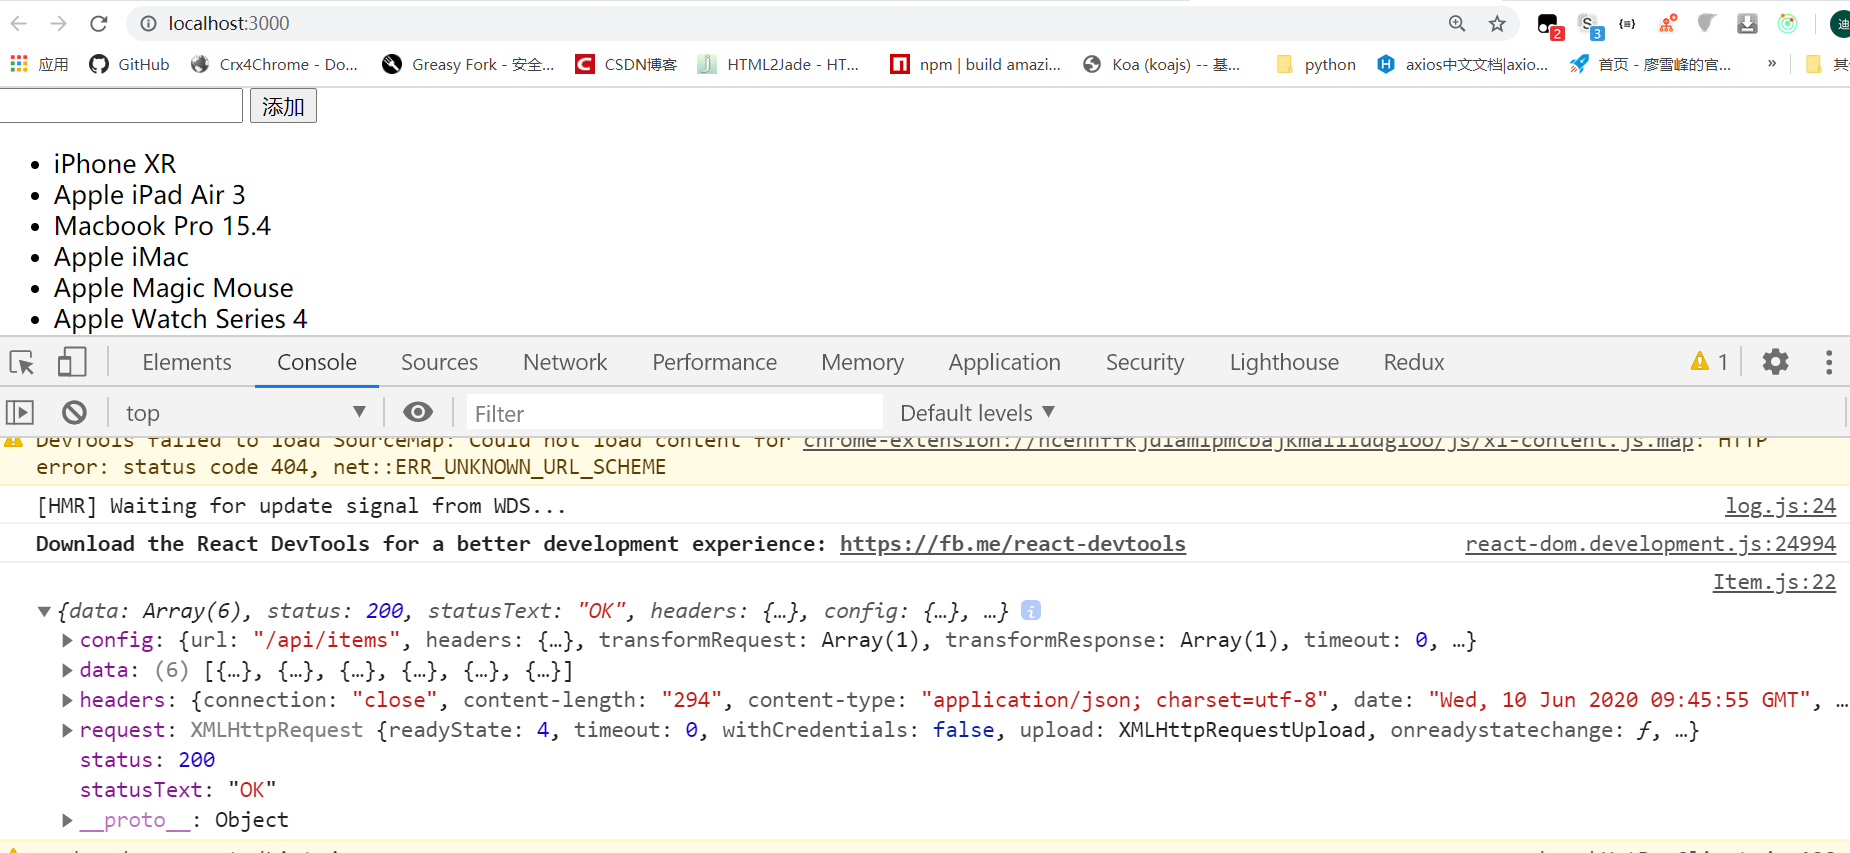Switch to the Sources tab
The image size is (1850, 853).
pos(439,362)
